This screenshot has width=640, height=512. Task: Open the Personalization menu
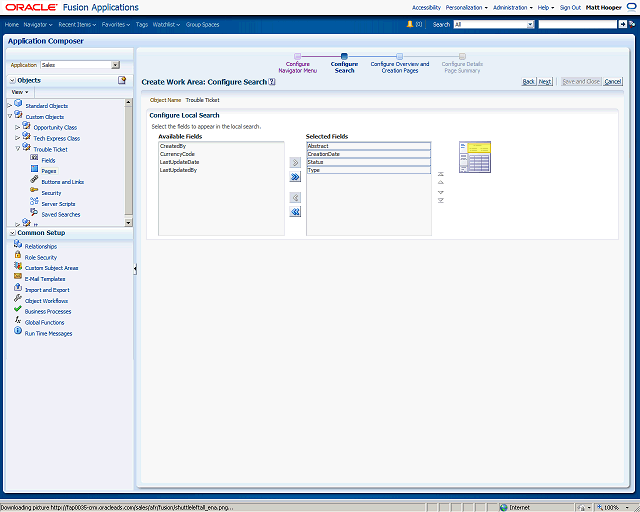[467, 7]
